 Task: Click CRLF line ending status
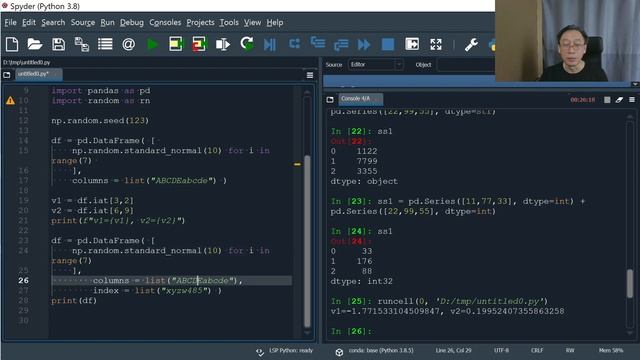click(537, 351)
